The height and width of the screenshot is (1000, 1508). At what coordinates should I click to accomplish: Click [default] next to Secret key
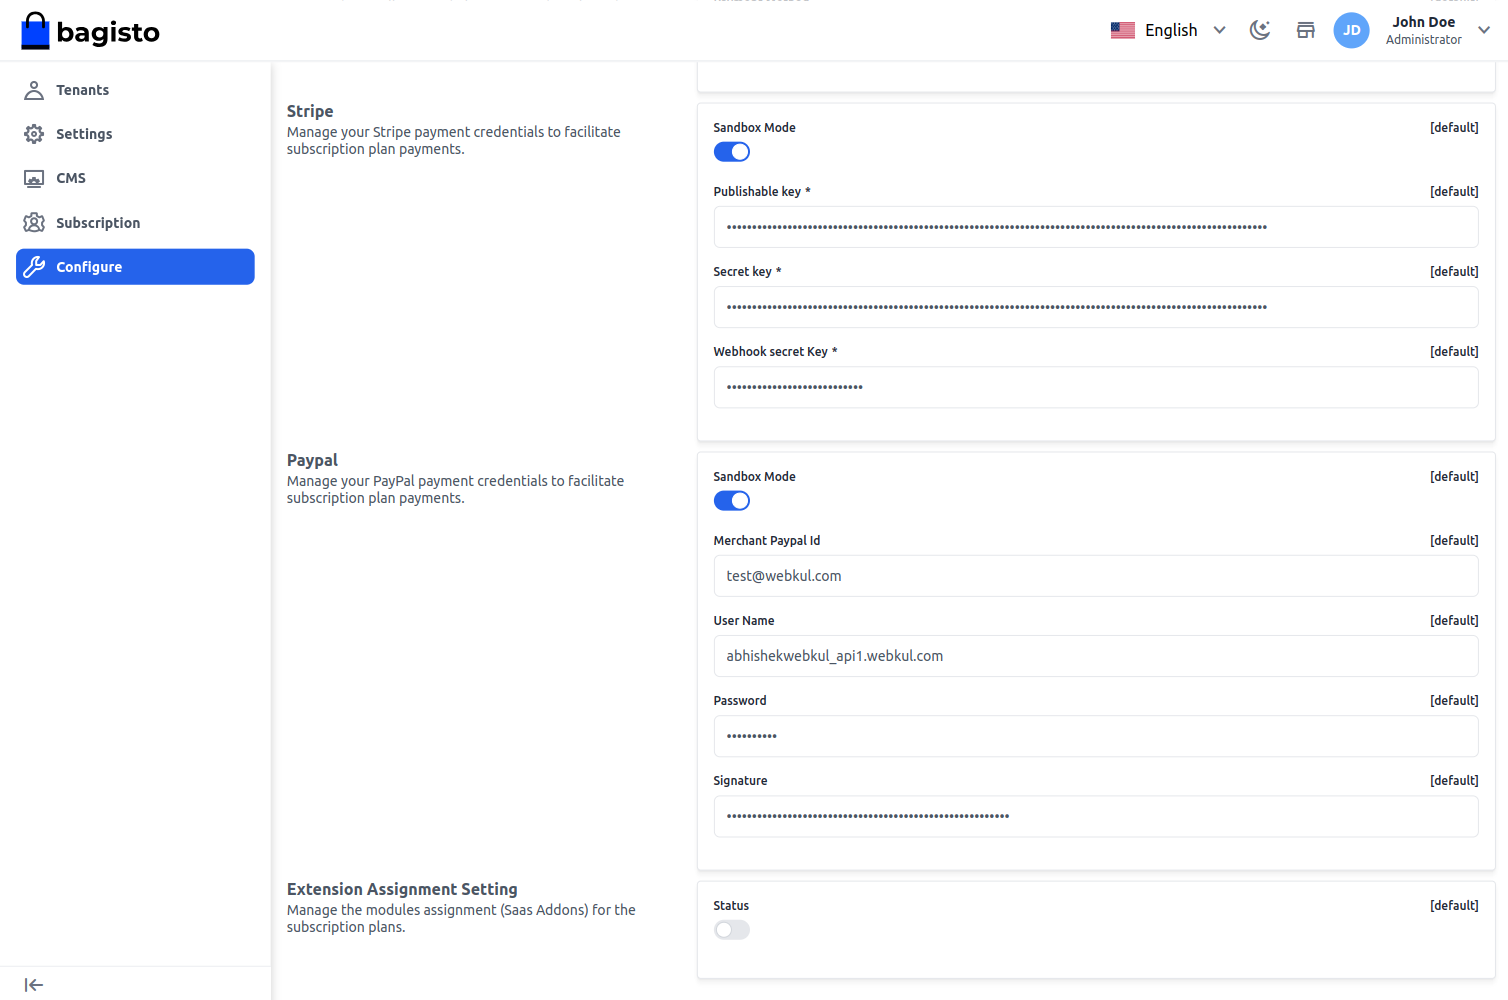pyautogui.click(x=1454, y=272)
